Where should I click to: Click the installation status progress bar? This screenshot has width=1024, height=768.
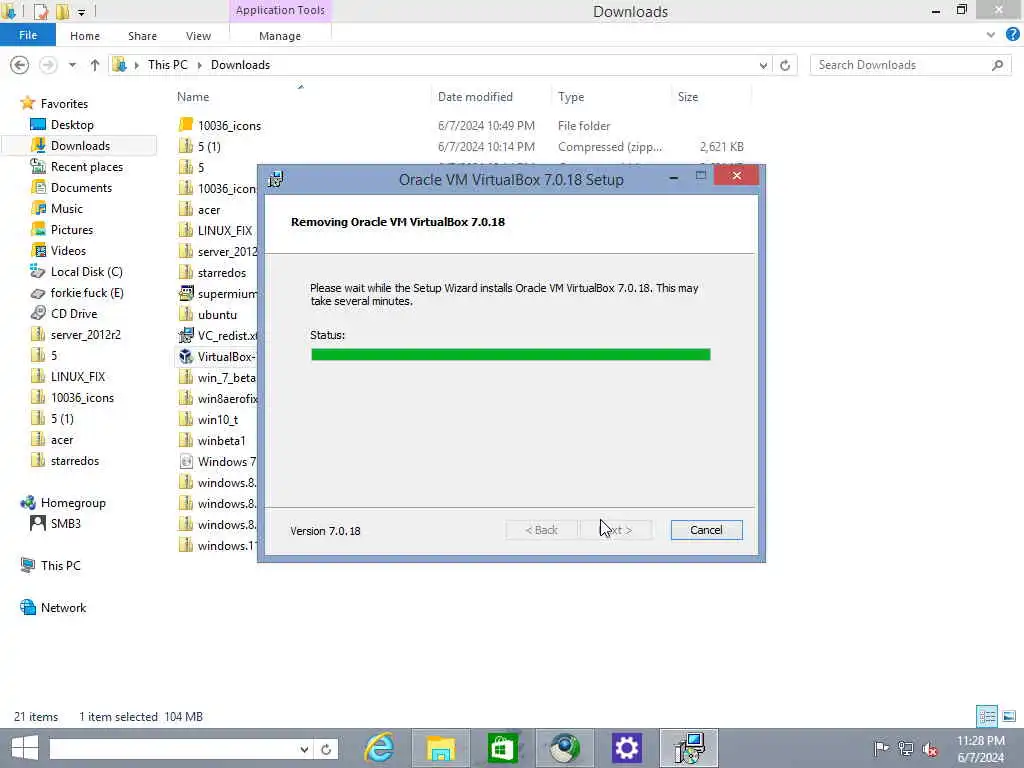click(x=511, y=355)
